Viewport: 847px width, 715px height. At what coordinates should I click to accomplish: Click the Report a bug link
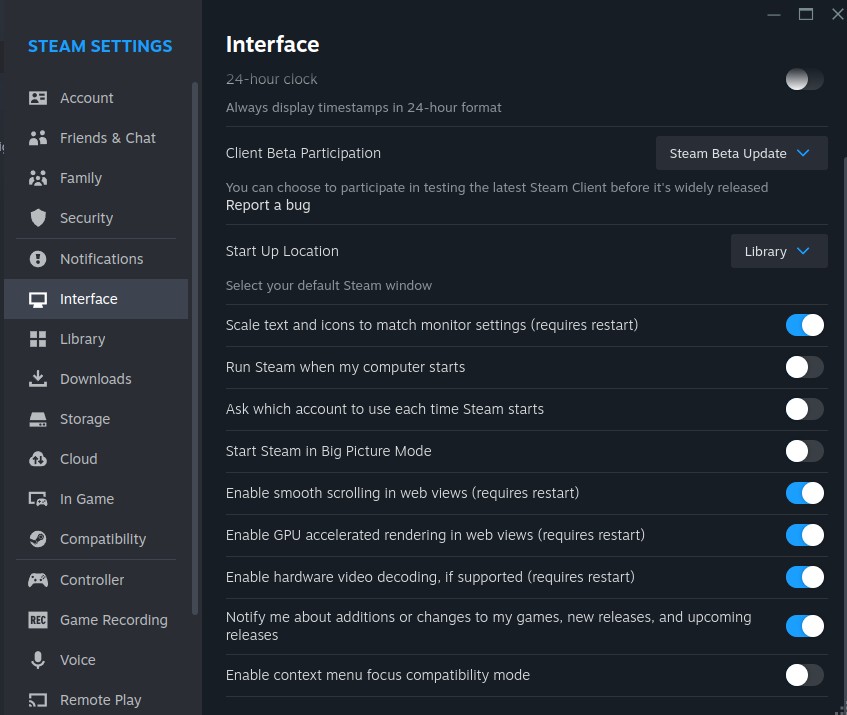click(x=268, y=205)
